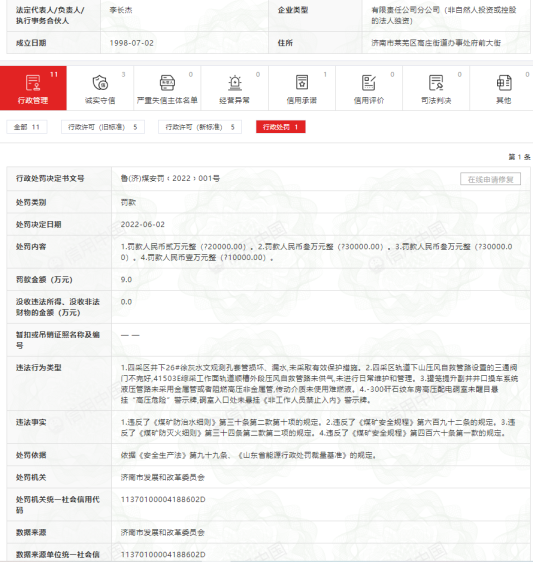Click the 信用承诺 tab label
The height and width of the screenshot is (563, 534).
302,101
